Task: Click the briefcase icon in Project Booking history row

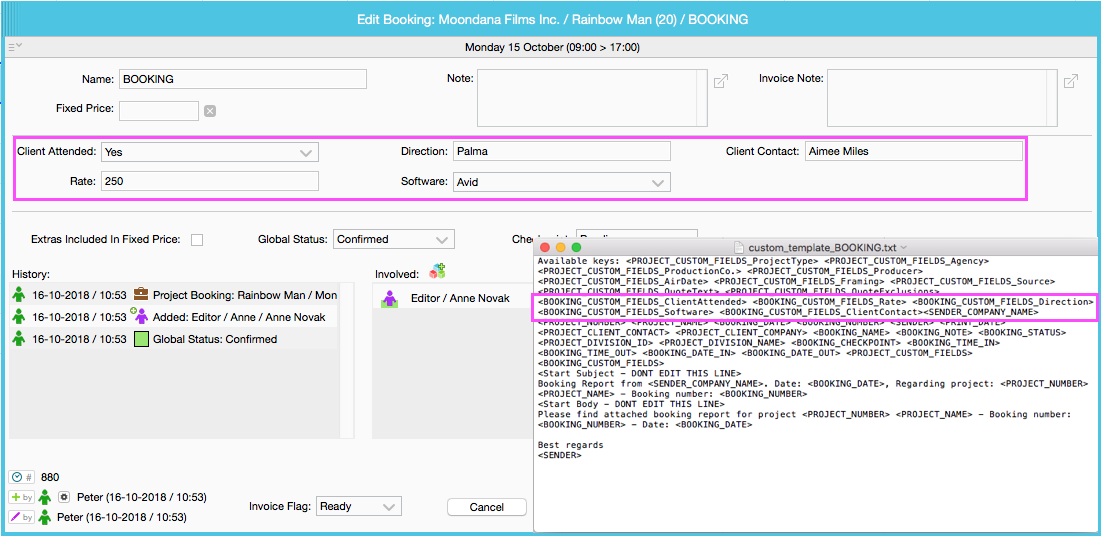Action: pyautogui.click(x=140, y=295)
